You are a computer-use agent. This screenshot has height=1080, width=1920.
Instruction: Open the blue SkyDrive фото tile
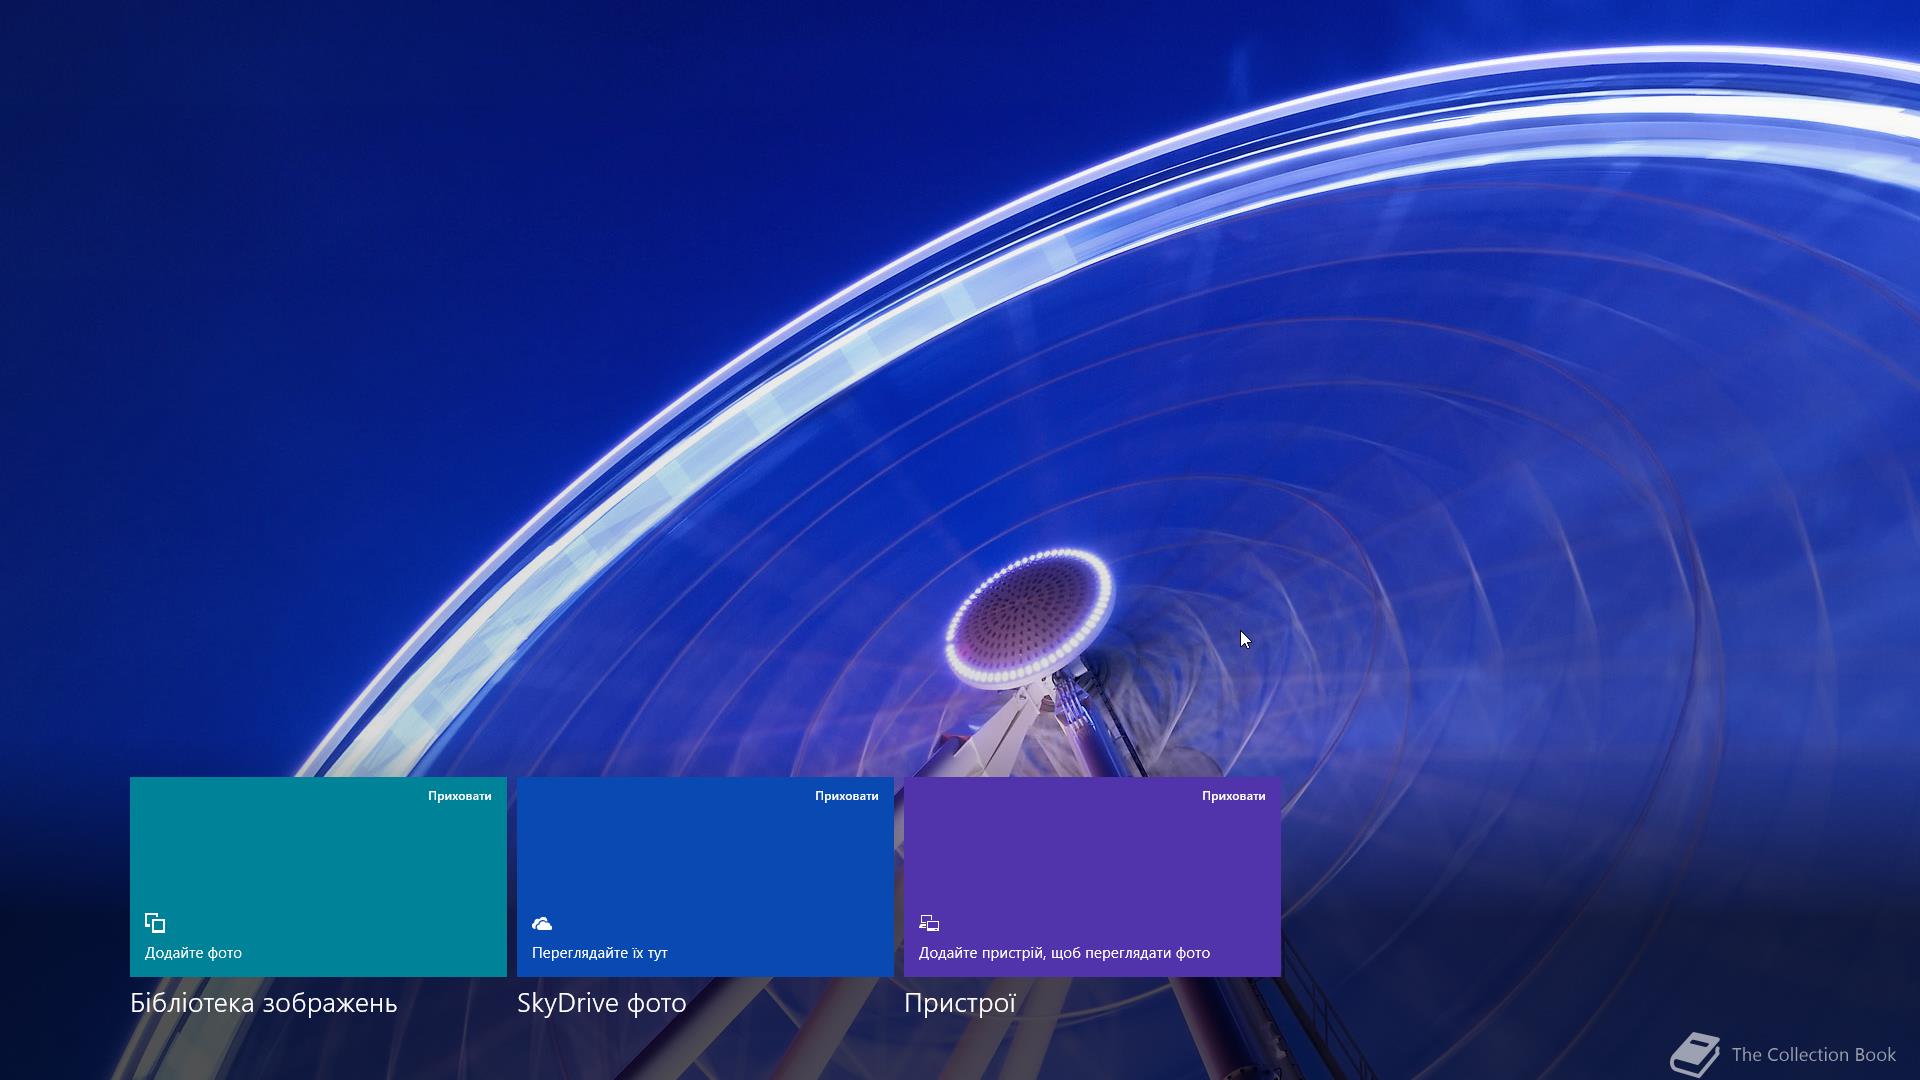pyautogui.click(x=705, y=877)
